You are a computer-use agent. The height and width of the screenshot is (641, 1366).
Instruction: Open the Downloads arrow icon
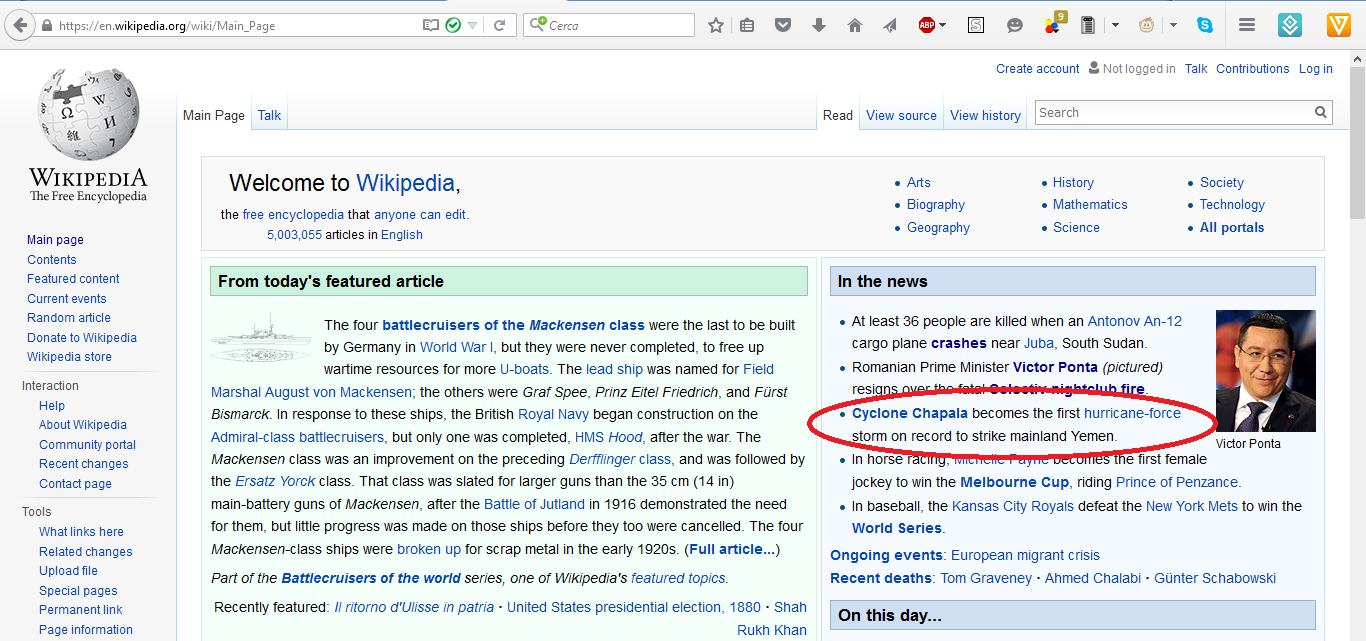coord(819,25)
